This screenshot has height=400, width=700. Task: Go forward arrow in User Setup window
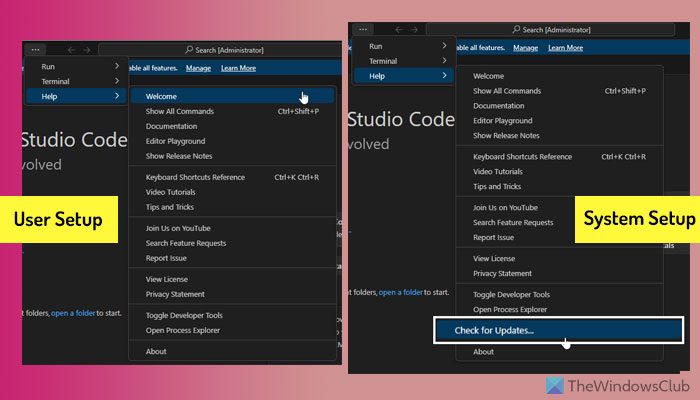click(87, 50)
